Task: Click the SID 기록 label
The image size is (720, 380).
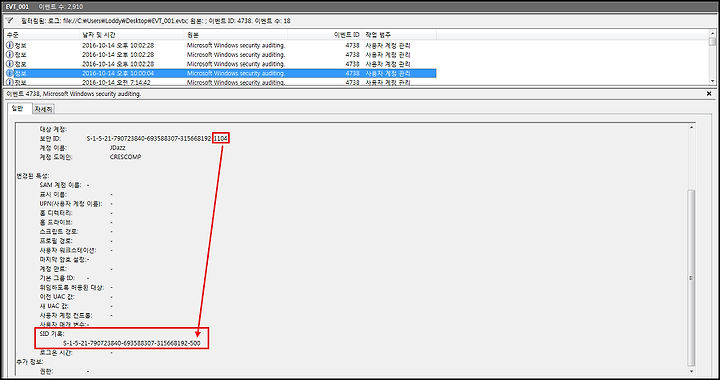Action: point(53,334)
